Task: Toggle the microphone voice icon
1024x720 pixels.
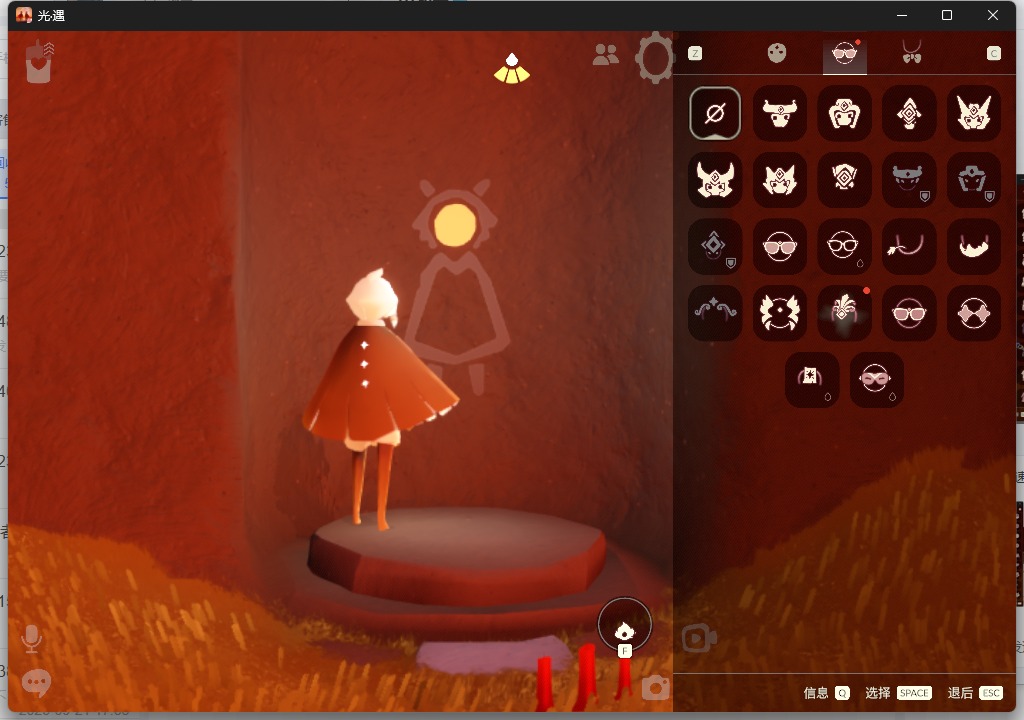Action: tap(31, 639)
